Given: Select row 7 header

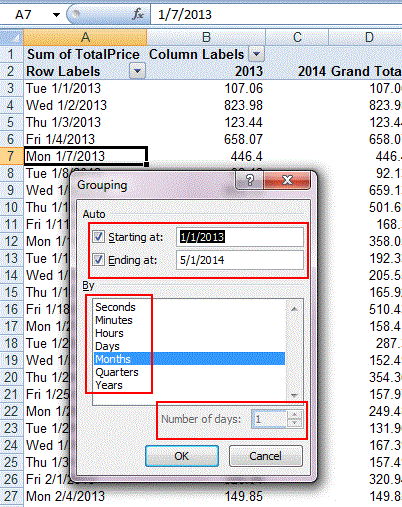Looking at the screenshot, I should [12, 156].
